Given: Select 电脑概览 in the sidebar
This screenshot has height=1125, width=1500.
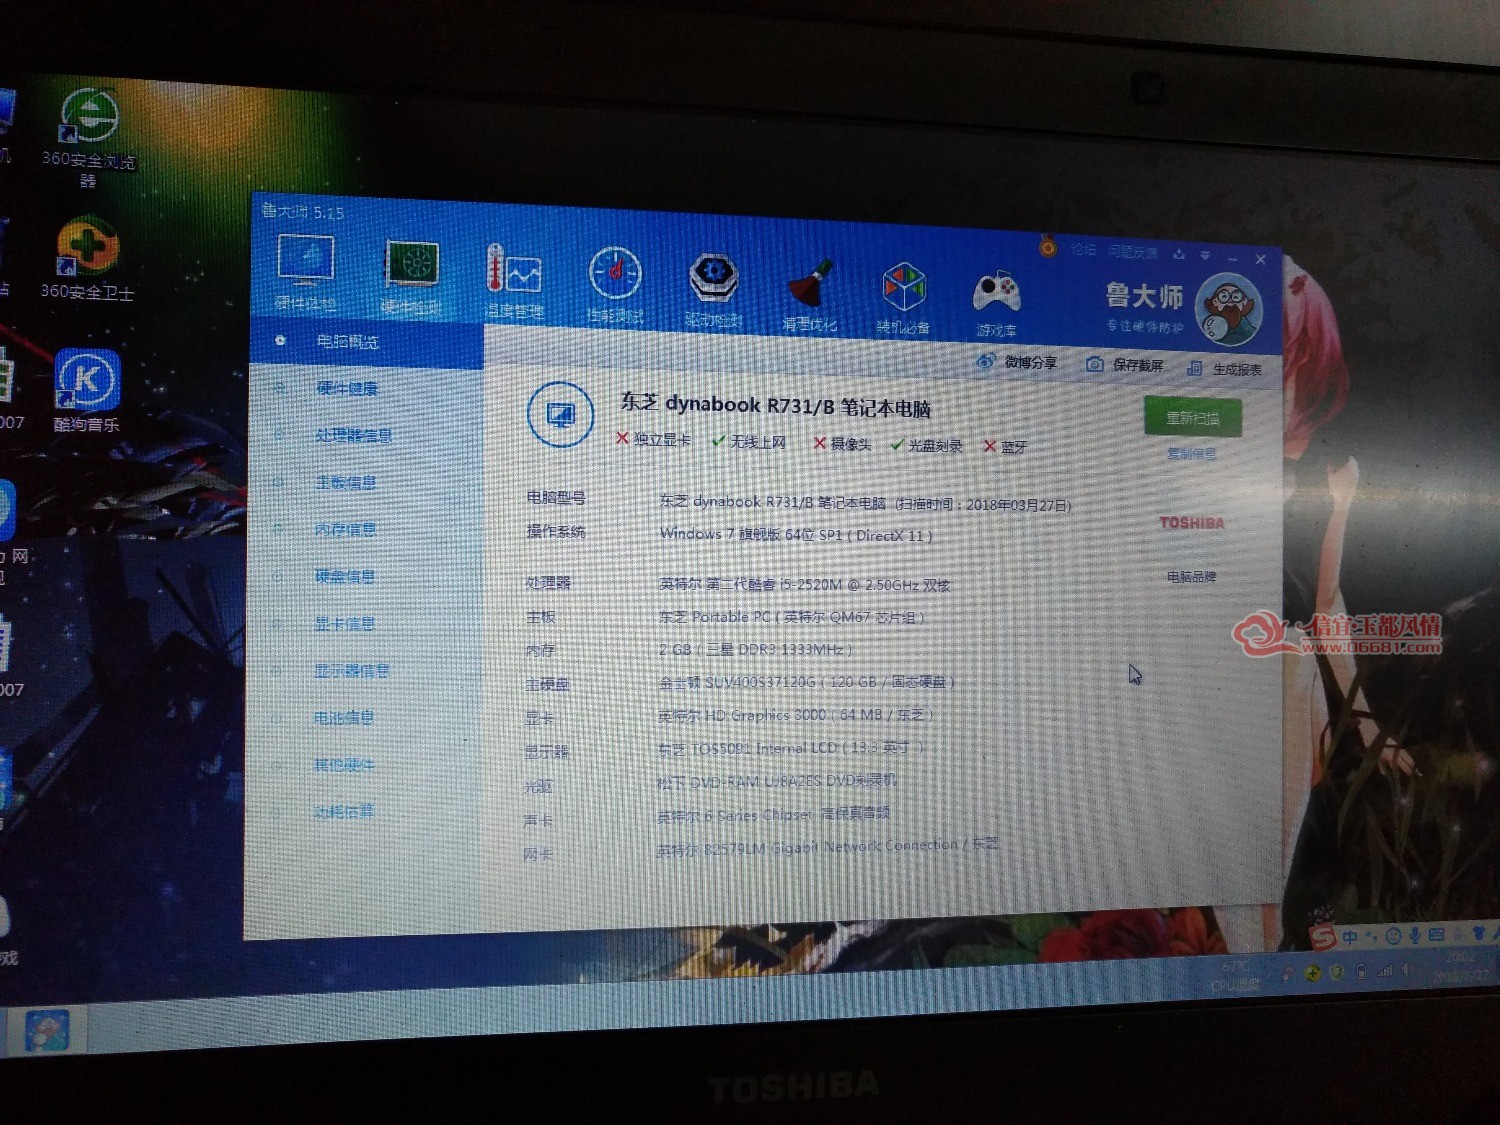Looking at the screenshot, I should click(x=366, y=342).
